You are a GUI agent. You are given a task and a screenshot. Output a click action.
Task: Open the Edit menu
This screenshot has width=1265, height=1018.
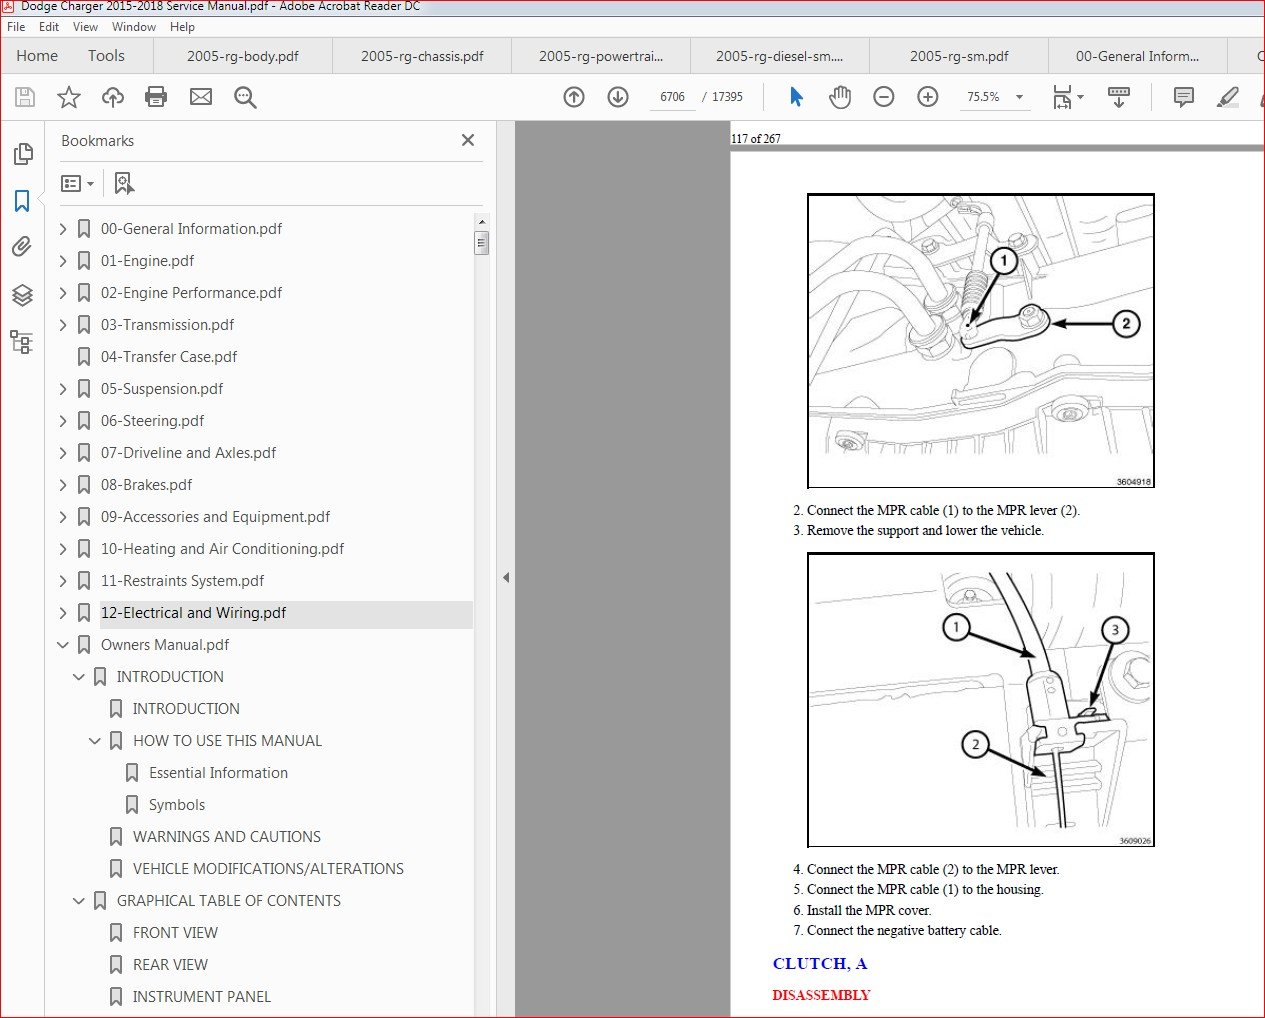[49, 27]
